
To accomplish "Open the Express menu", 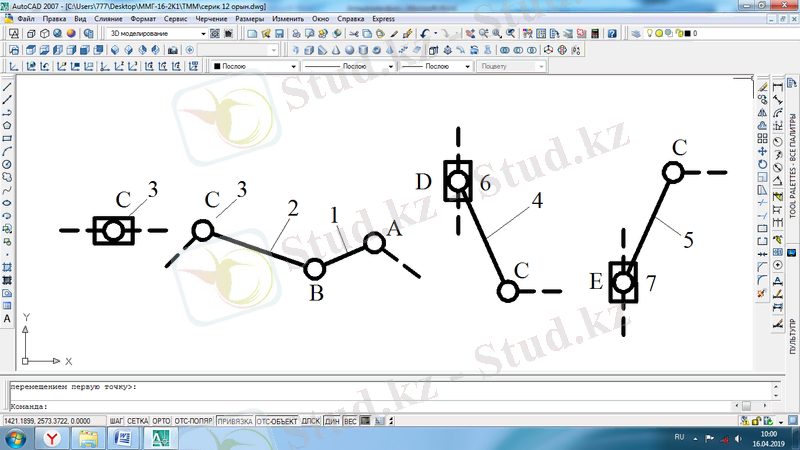I will [x=383, y=19].
